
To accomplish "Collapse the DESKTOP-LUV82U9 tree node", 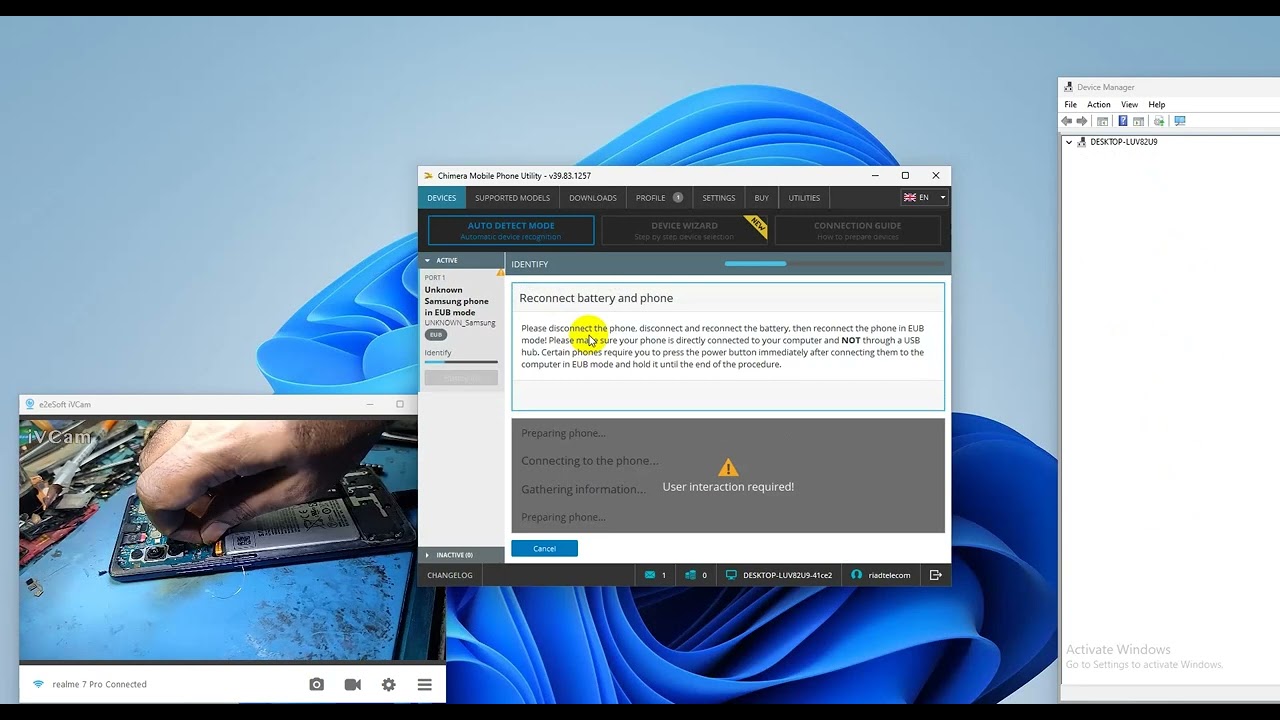I will (1069, 142).
